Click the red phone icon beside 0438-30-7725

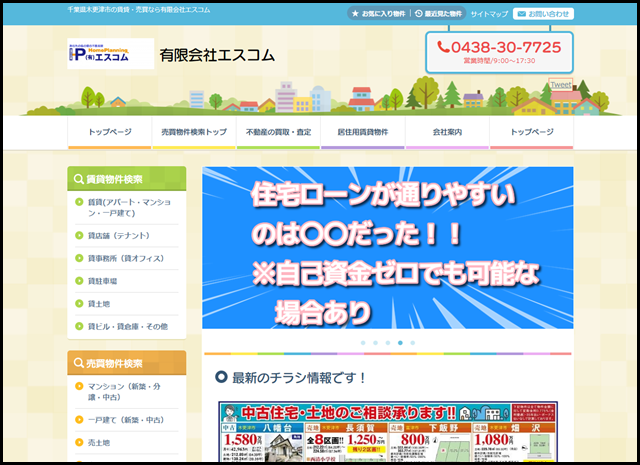tap(443, 47)
